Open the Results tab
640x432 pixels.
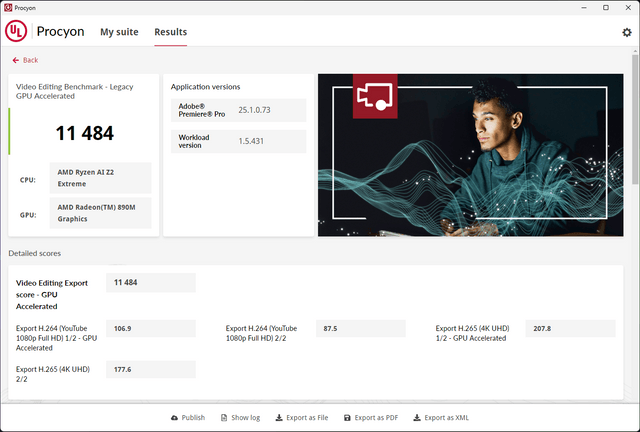click(171, 32)
